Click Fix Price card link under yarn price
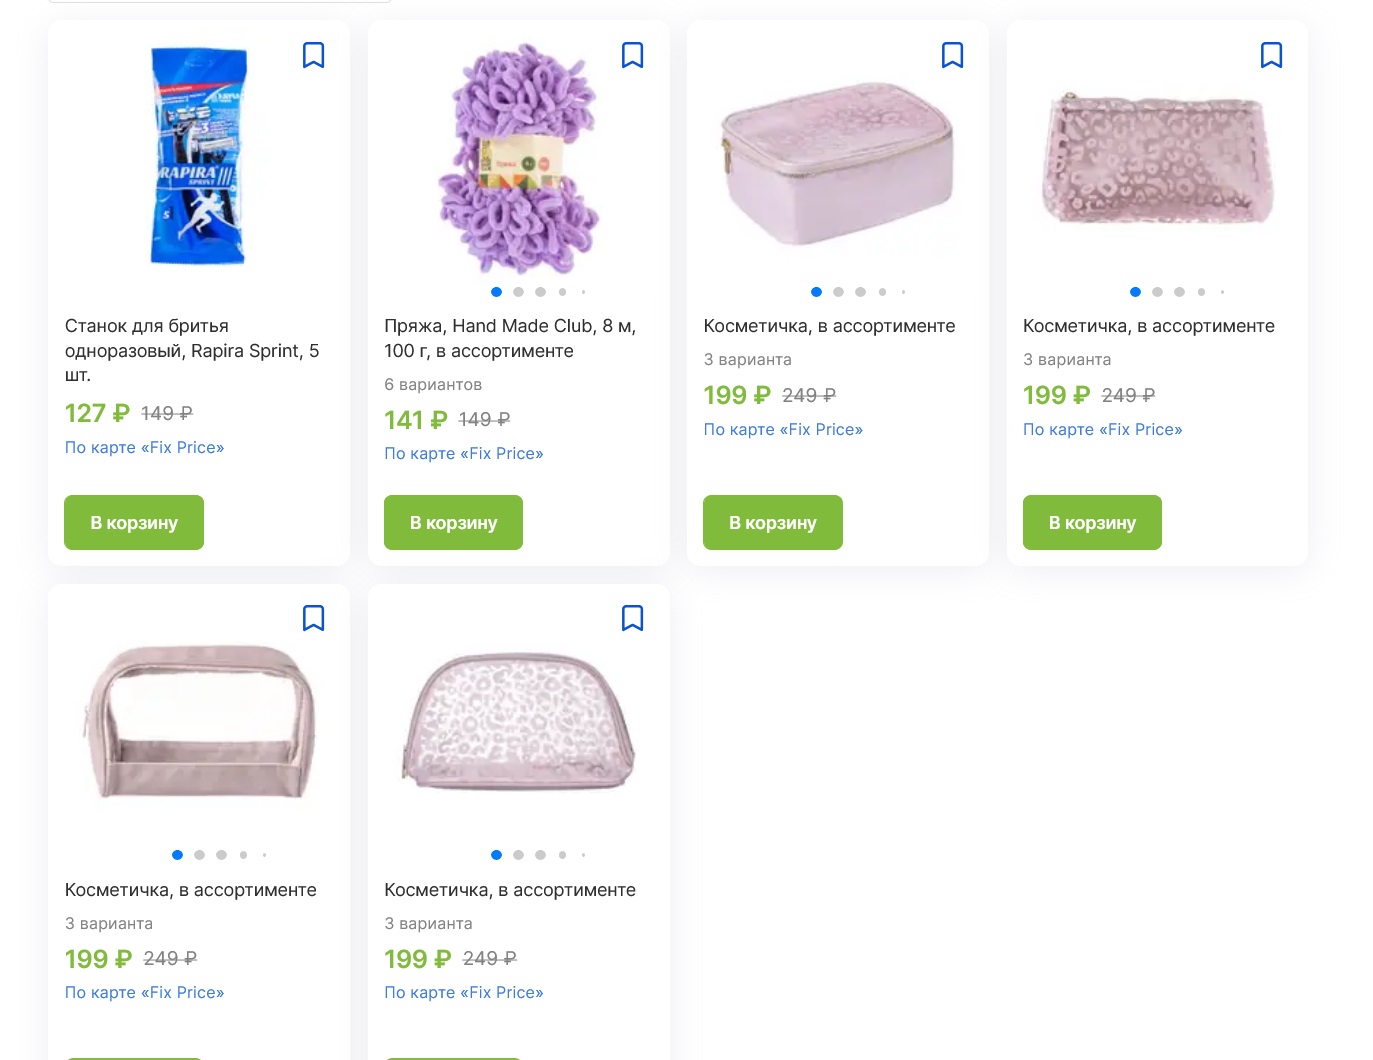Viewport: 1373px width, 1060px height. point(464,453)
